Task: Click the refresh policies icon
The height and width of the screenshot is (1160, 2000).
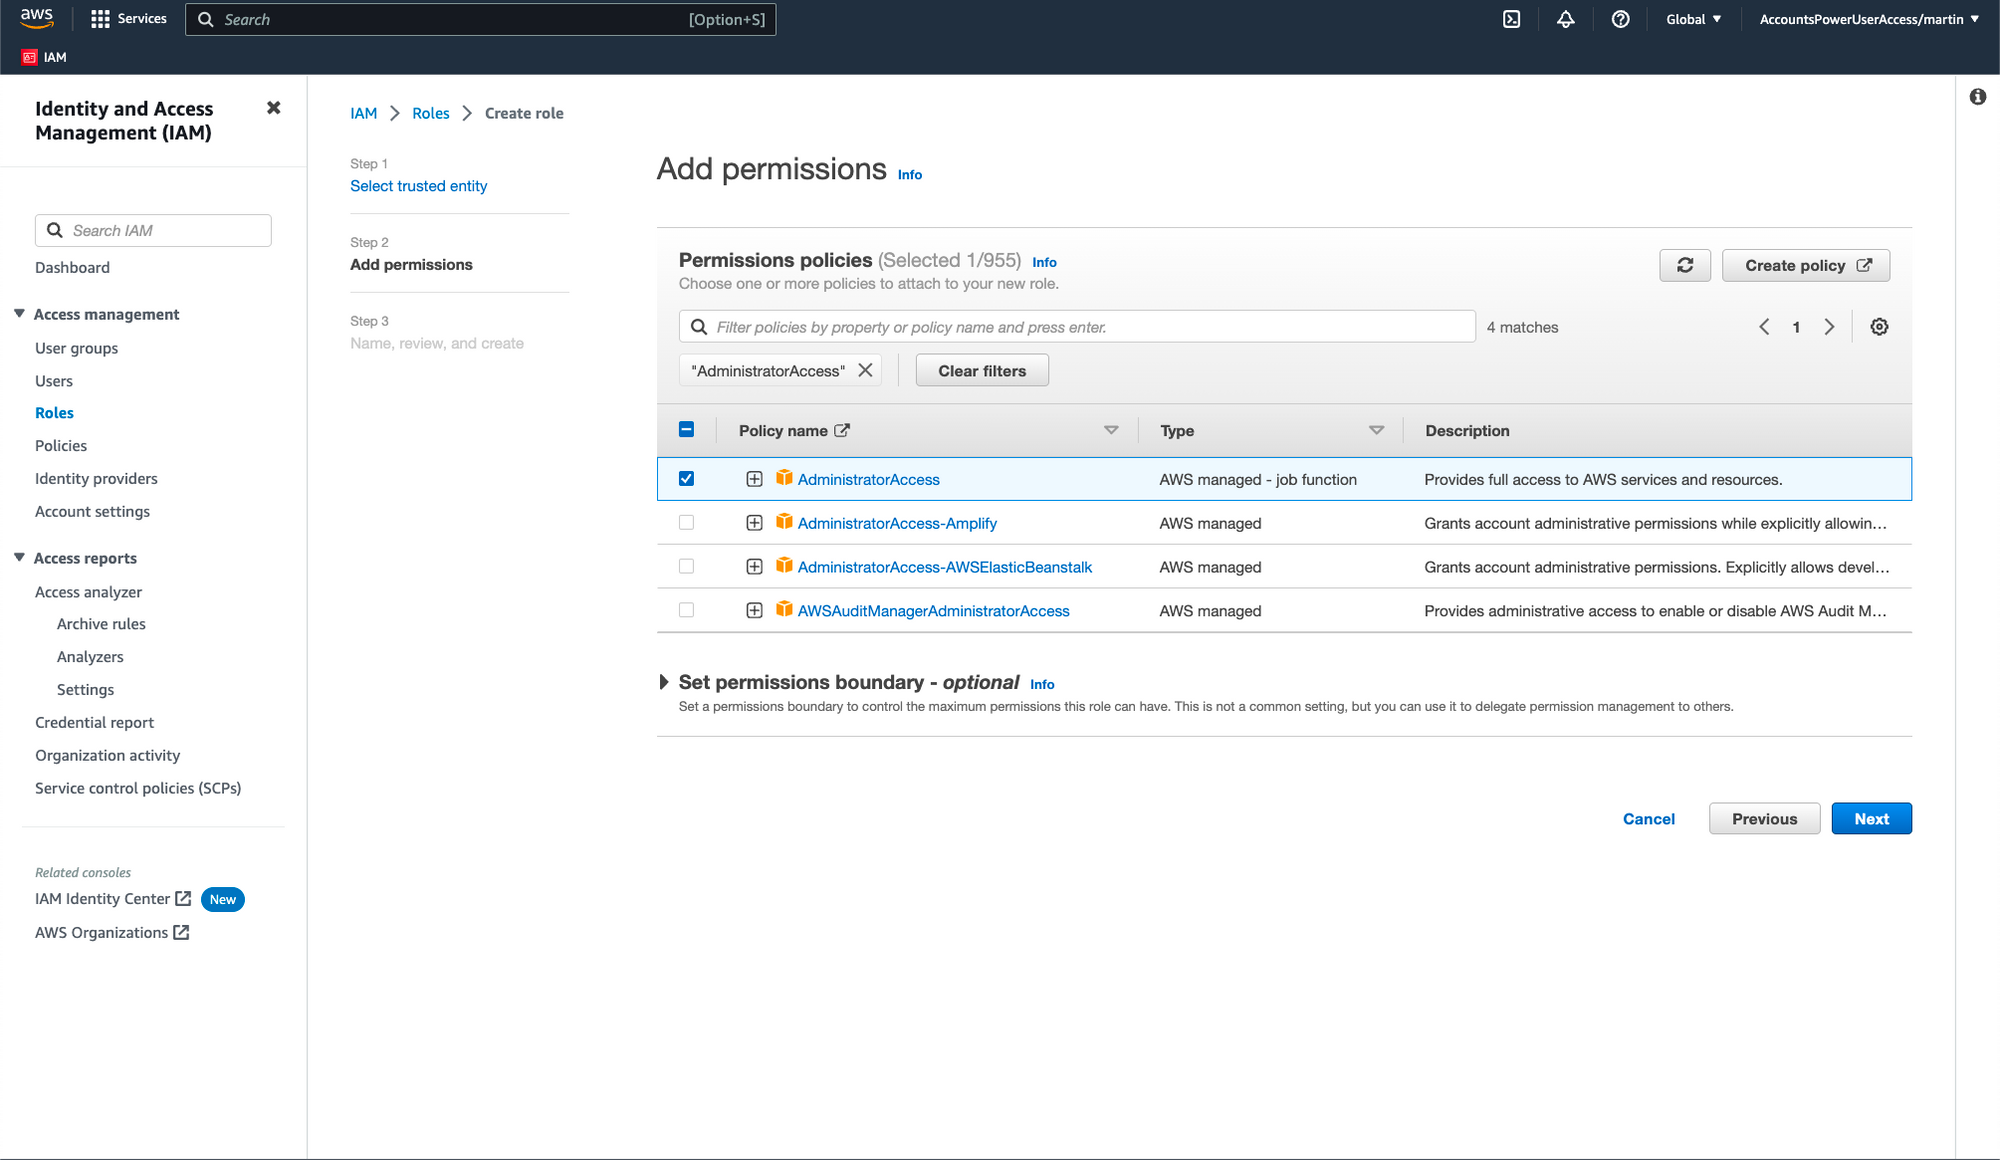Action: point(1685,265)
